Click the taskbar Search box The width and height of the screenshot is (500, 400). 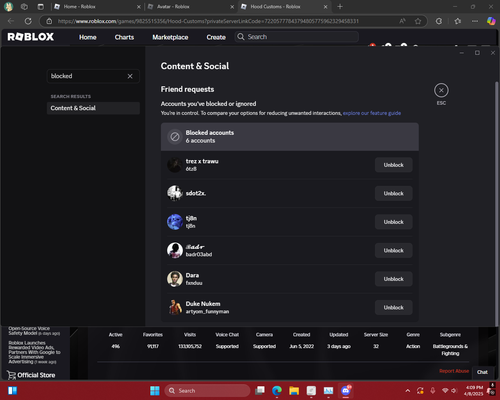[207, 391]
